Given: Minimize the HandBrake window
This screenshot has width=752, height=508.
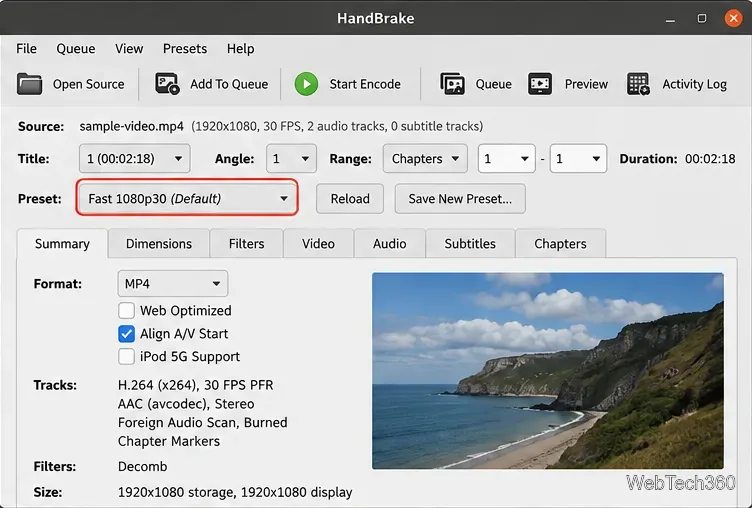Looking at the screenshot, I should 670,19.
